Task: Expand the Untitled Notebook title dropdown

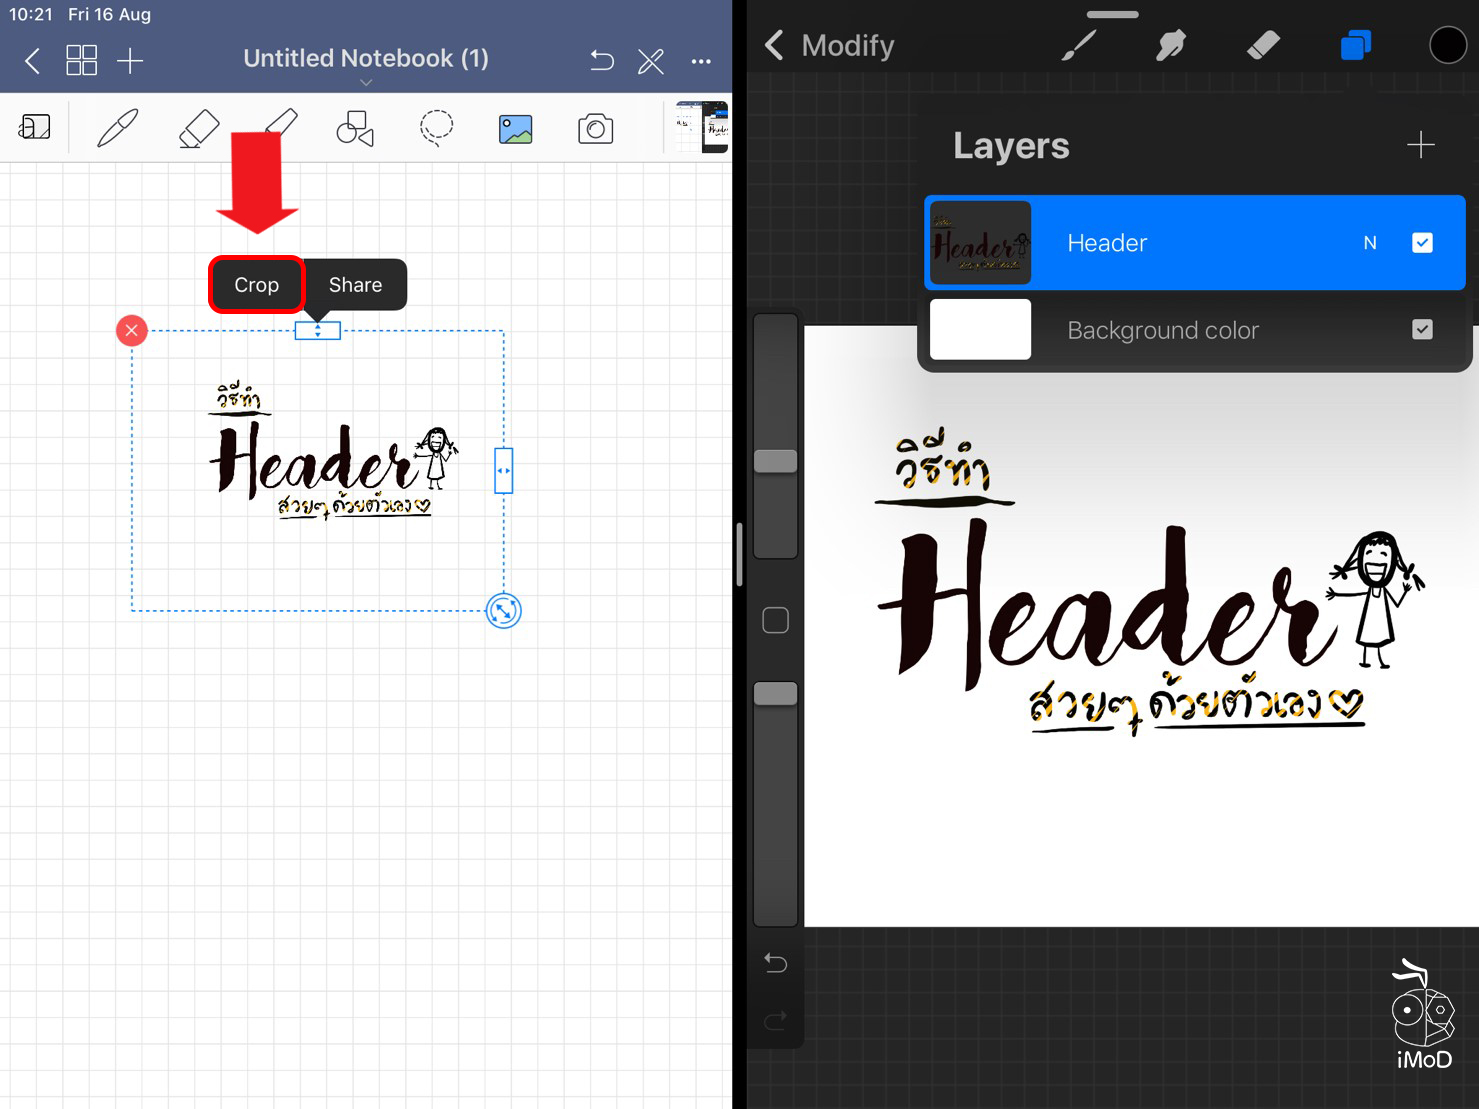Action: (x=366, y=81)
